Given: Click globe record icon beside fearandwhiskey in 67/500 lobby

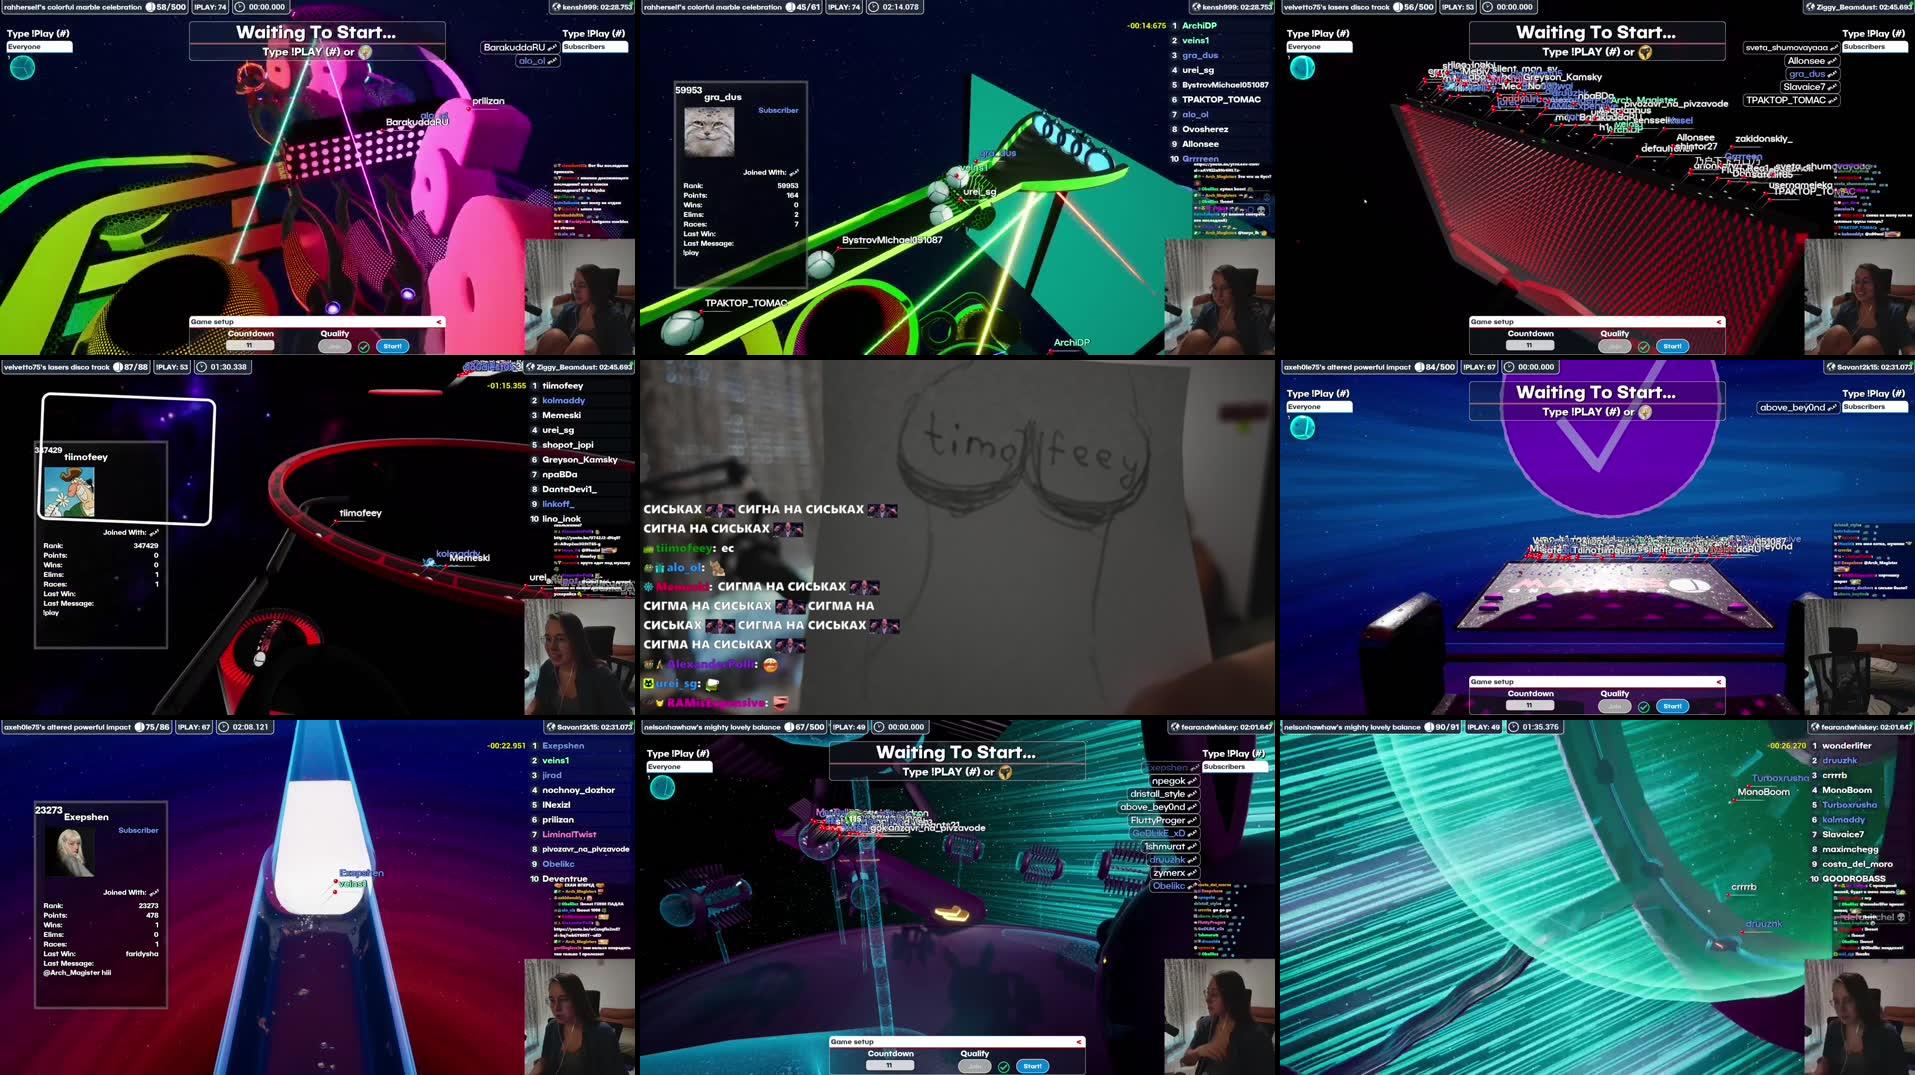Looking at the screenshot, I should click(x=1175, y=727).
